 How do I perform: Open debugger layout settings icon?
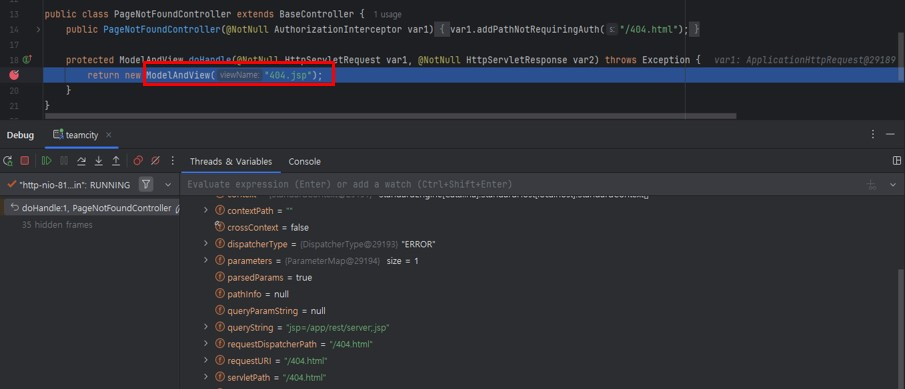coord(897,161)
